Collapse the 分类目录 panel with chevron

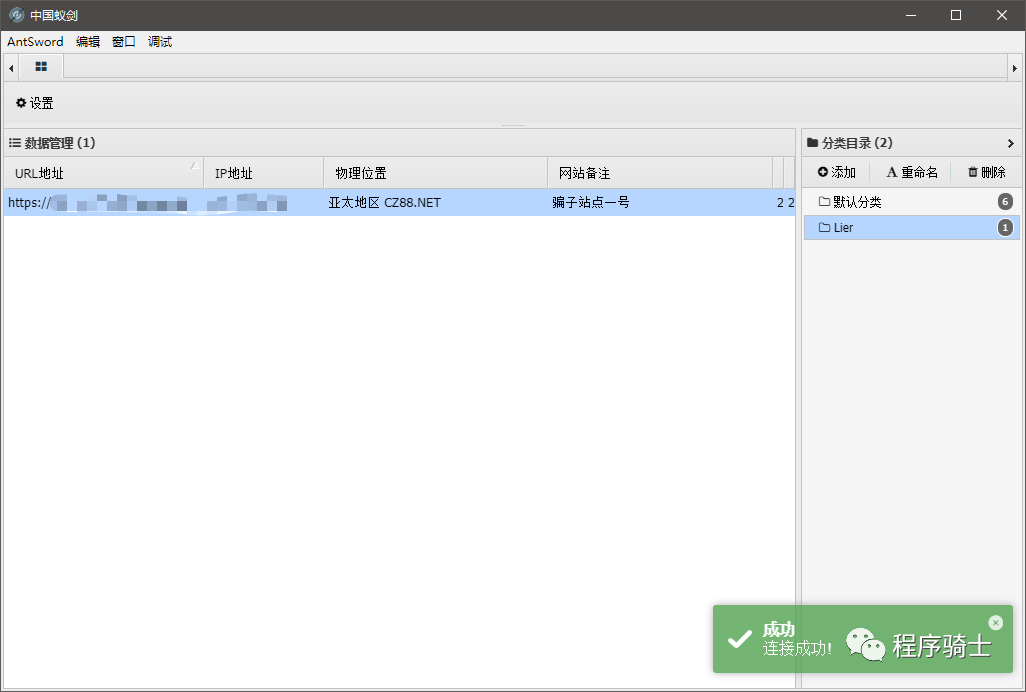click(x=1010, y=143)
